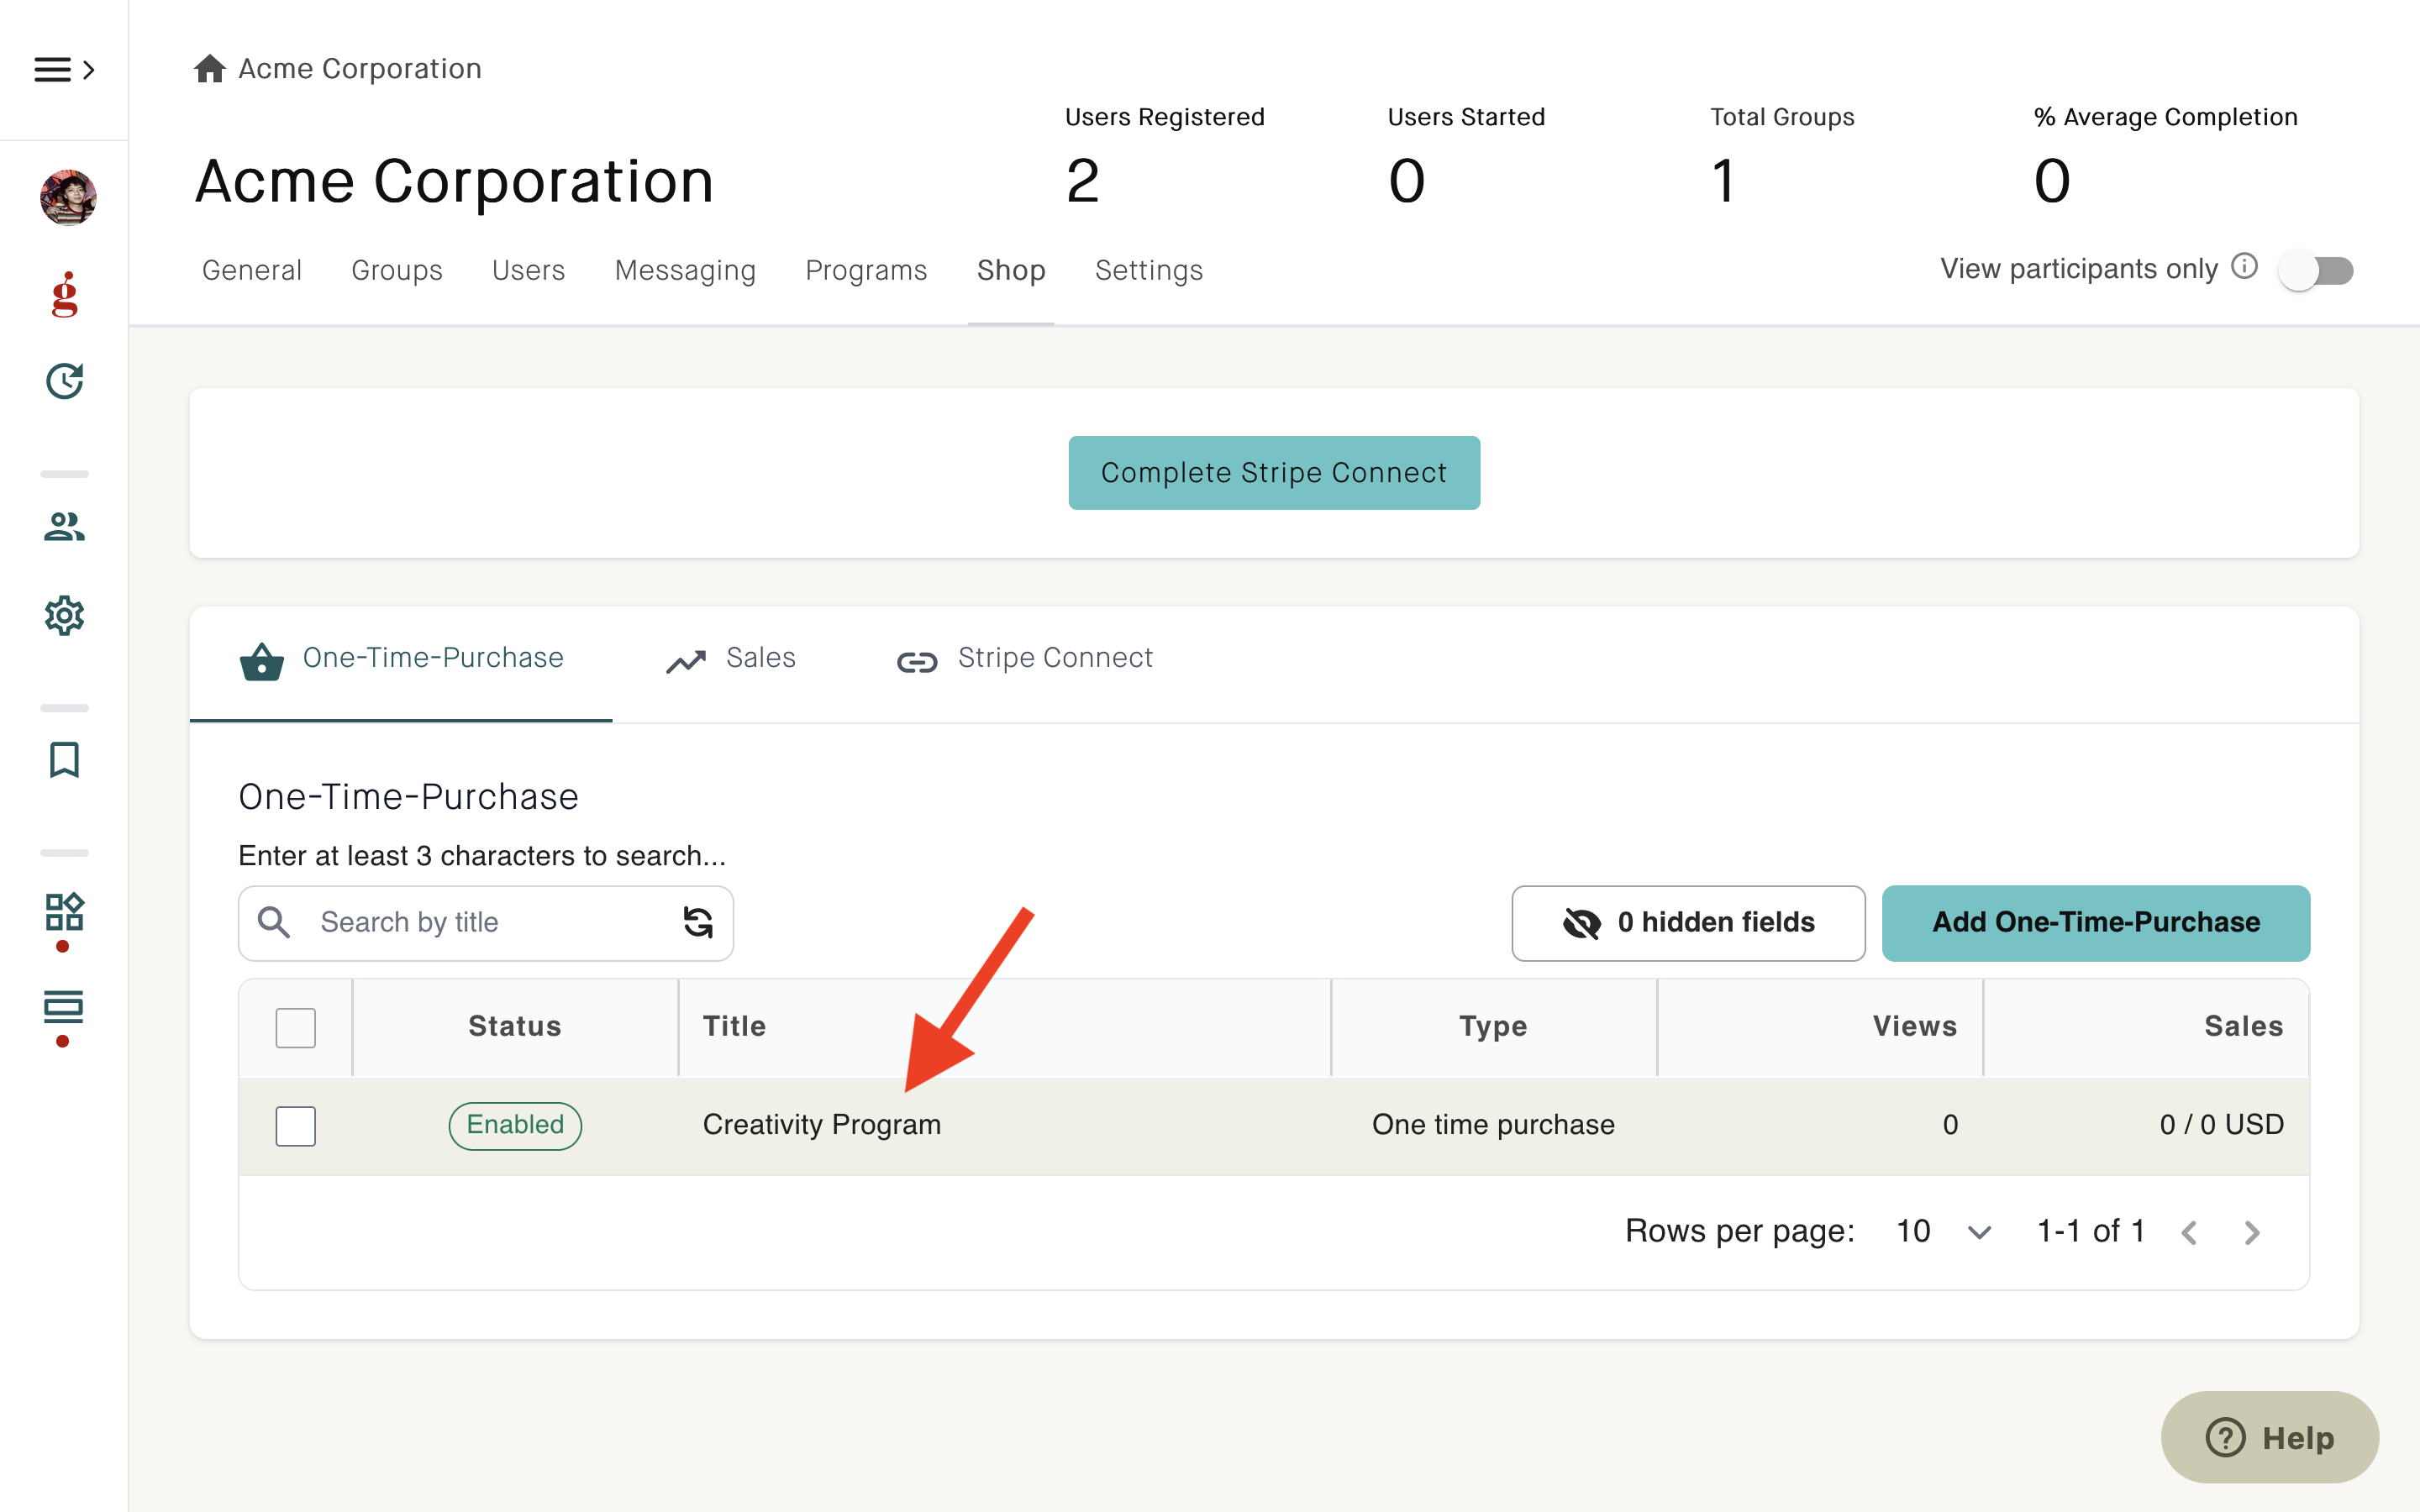Sort by the Type column header
This screenshot has width=2420, height=1512.
pyautogui.click(x=1493, y=1026)
